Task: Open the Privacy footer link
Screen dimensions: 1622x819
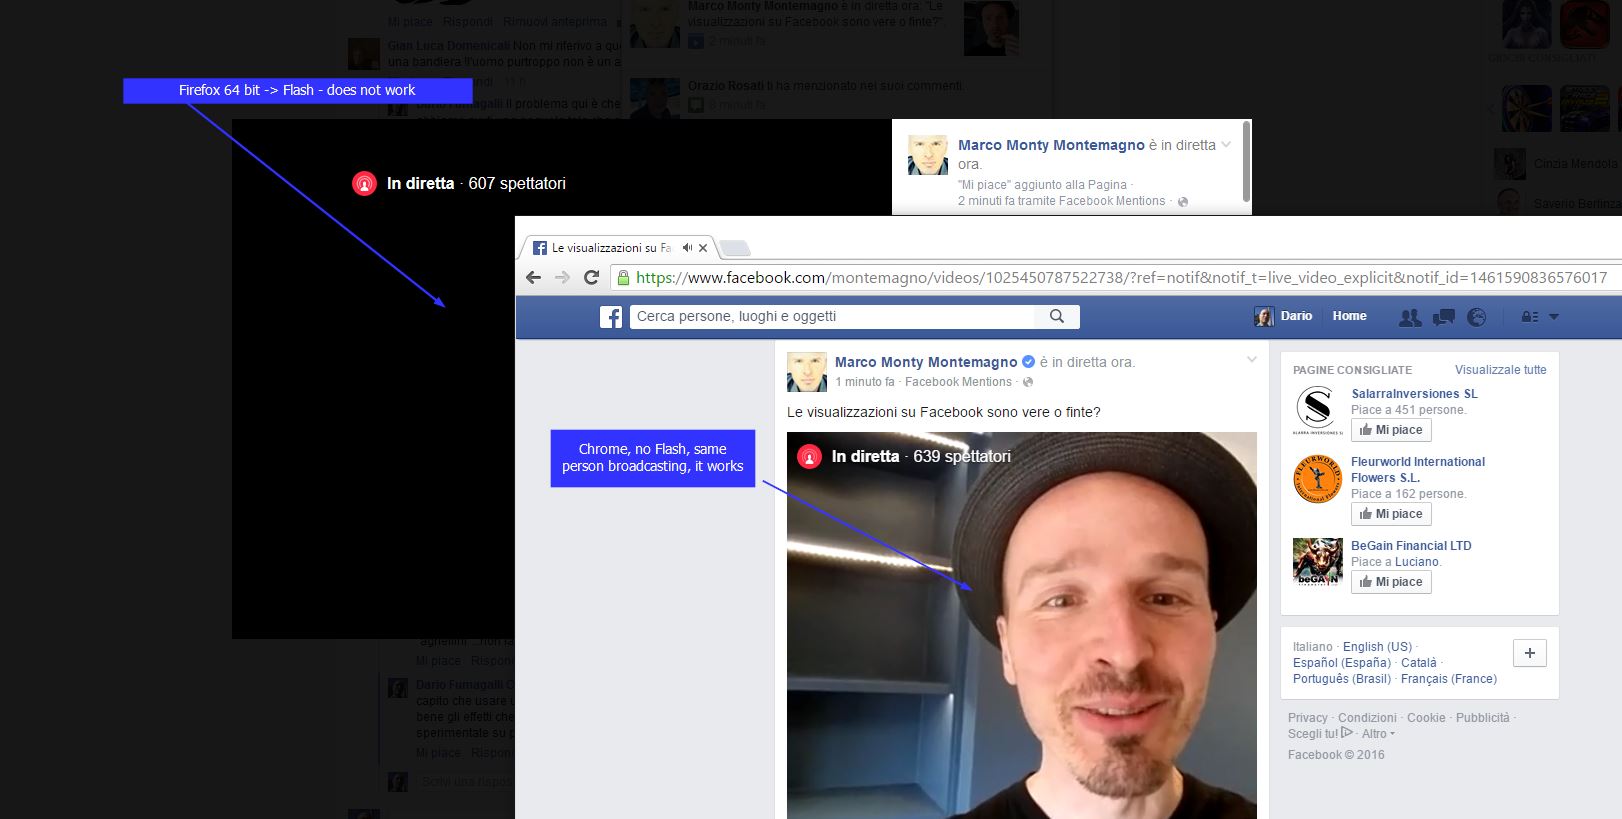Action: [1308, 718]
